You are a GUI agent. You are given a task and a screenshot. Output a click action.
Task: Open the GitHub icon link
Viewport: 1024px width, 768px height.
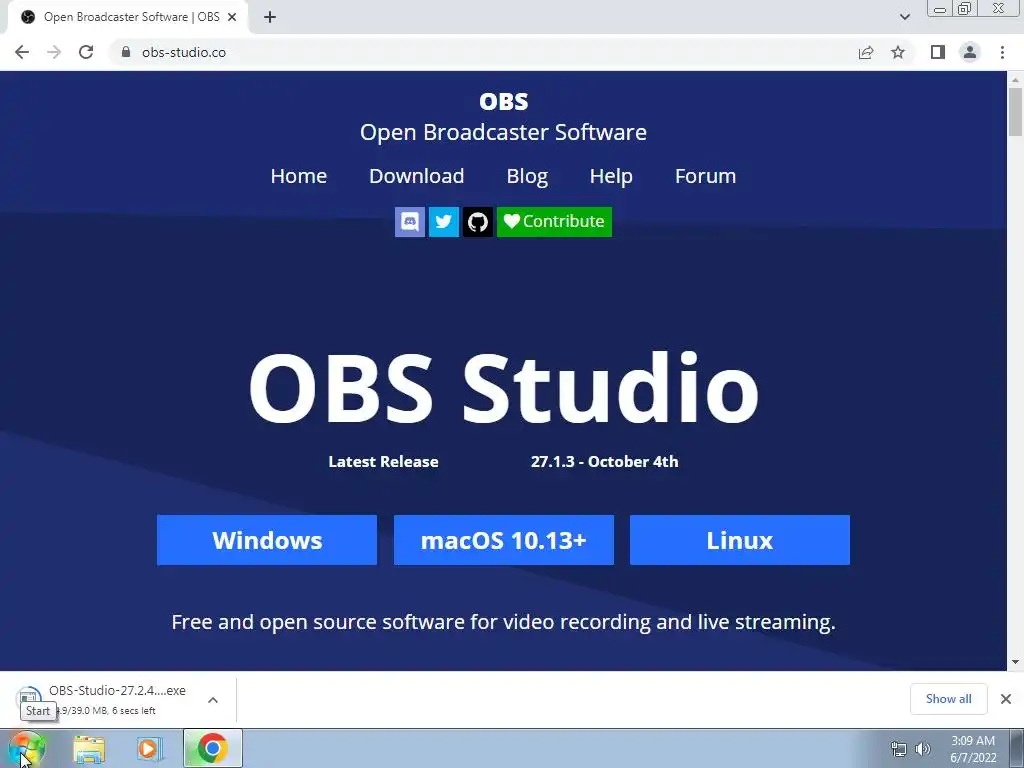[x=477, y=222]
